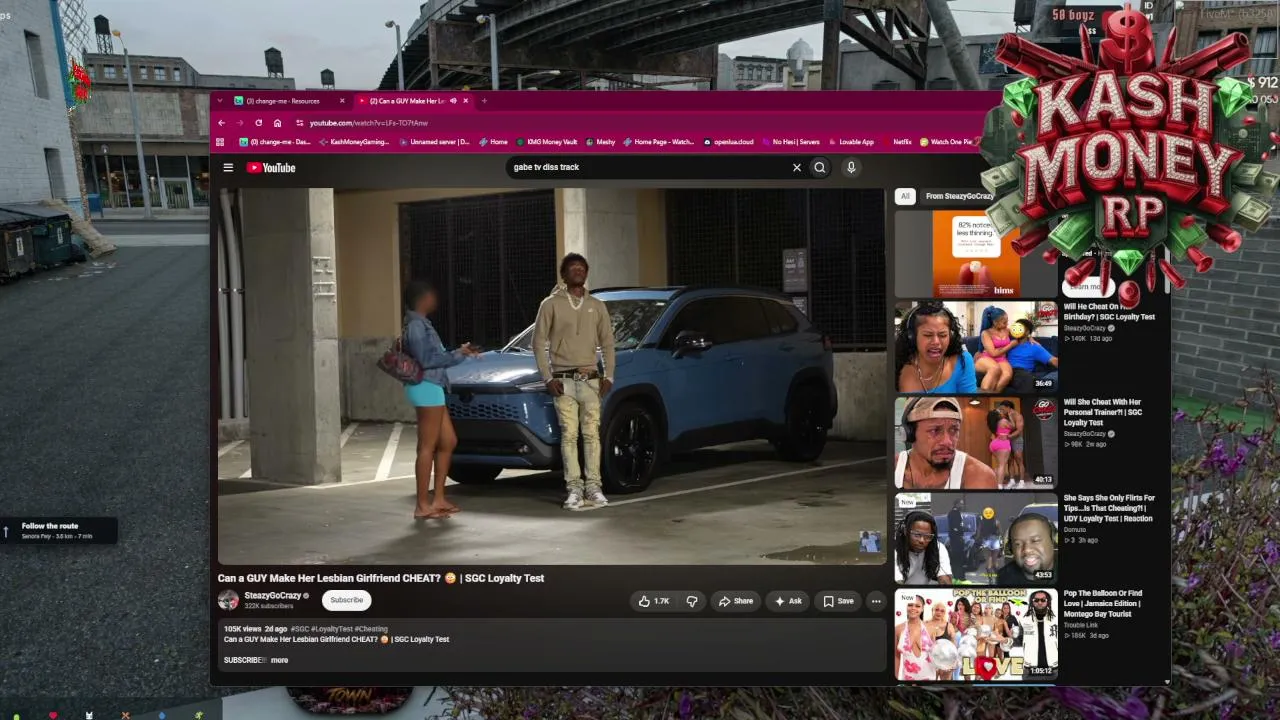This screenshot has width=1280, height=720.
Task: Subscribe to the SteazyGoCrazy channel
Action: [x=347, y=600]
